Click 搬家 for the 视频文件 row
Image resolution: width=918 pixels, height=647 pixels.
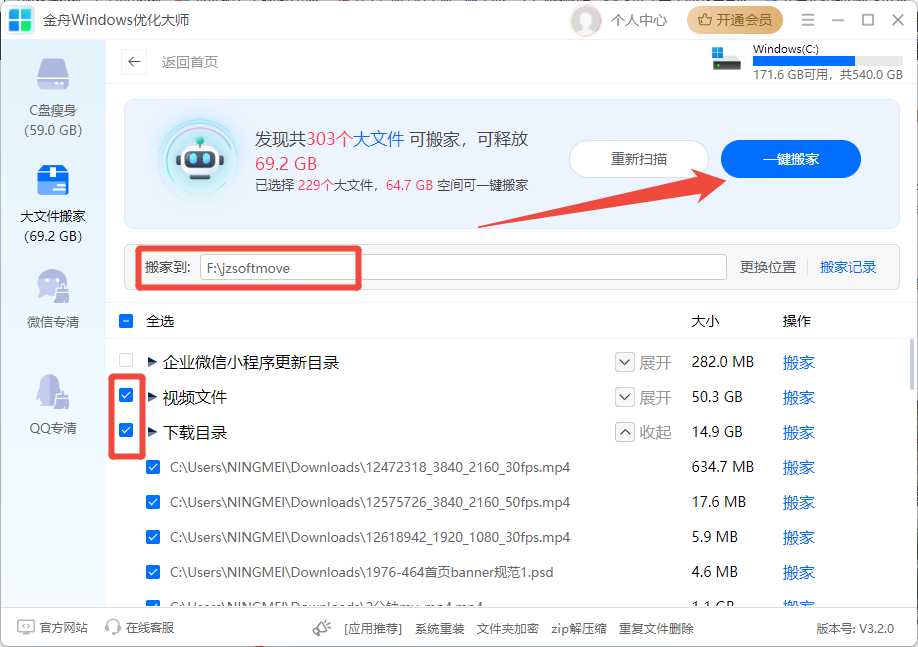pos(799,398)
